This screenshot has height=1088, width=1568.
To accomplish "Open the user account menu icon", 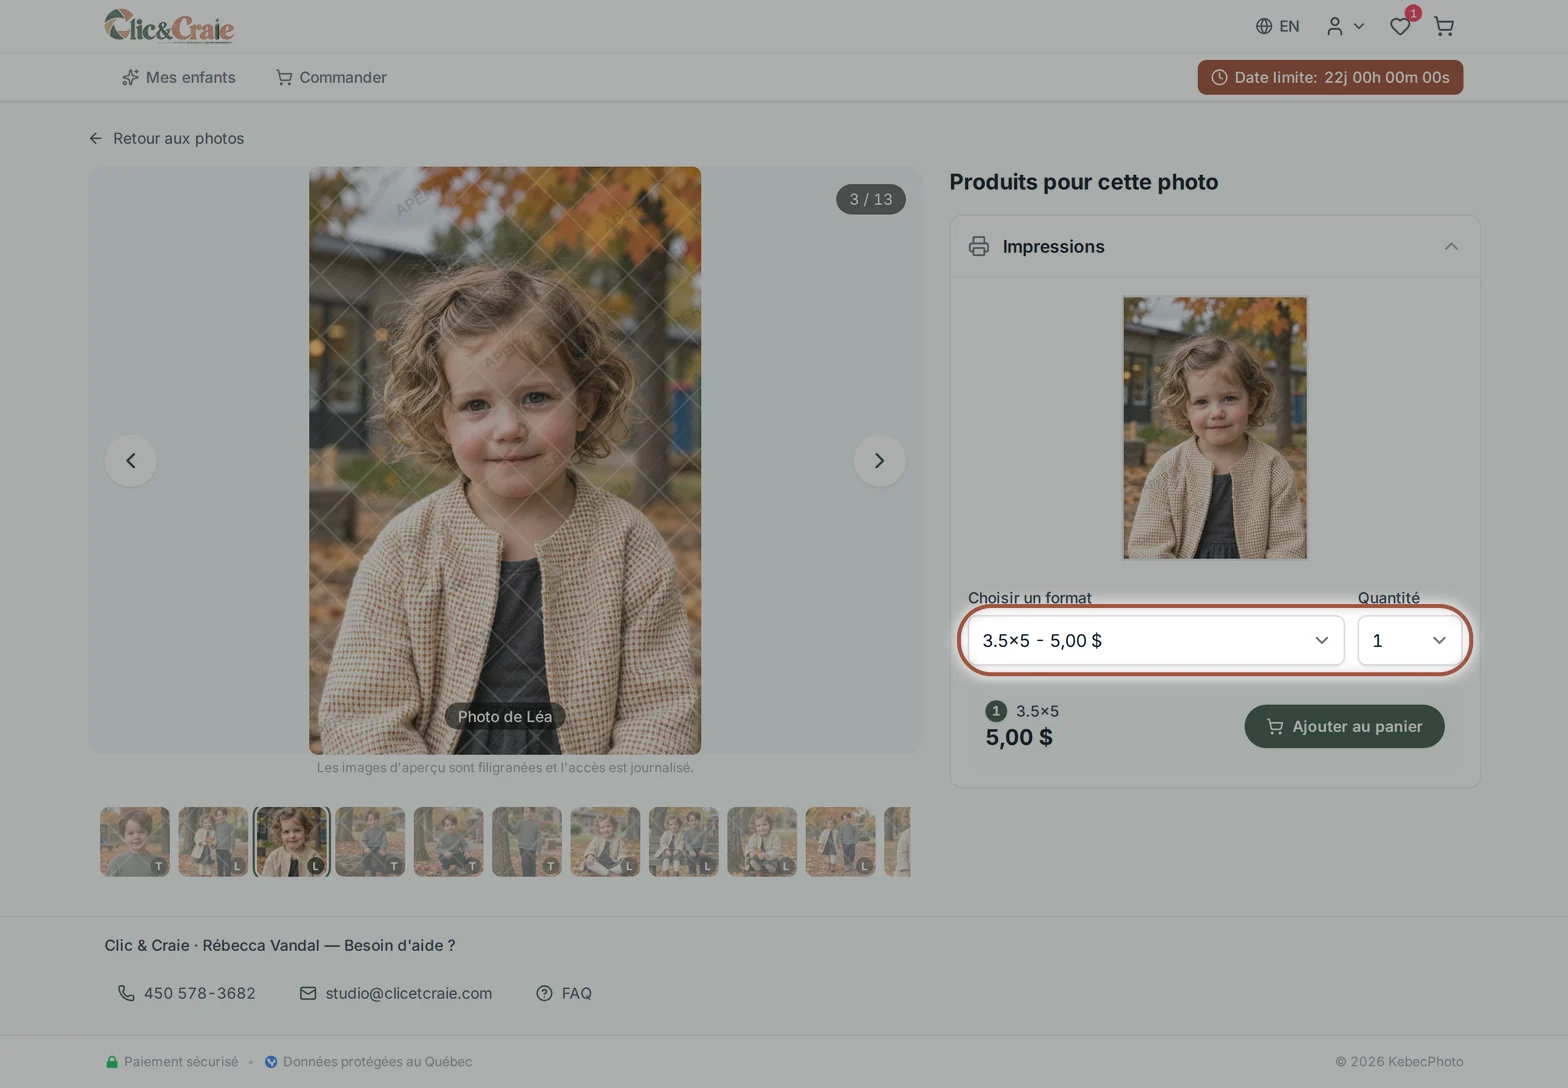I will pos(1345,27).
